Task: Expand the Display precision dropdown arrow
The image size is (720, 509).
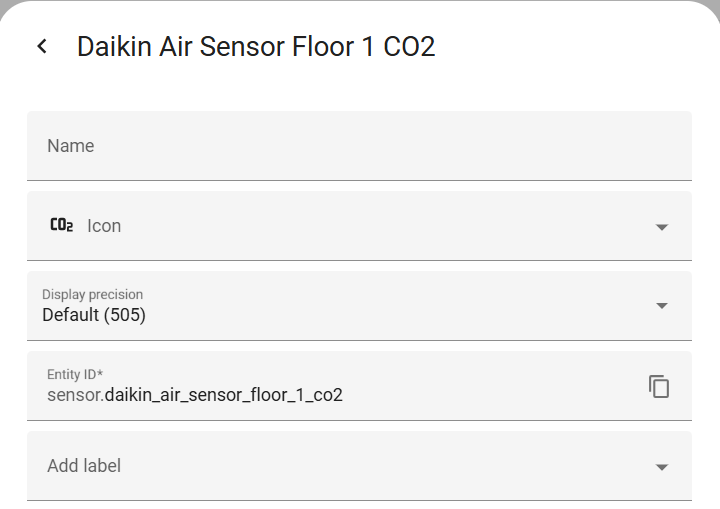Action: (662, 306)
